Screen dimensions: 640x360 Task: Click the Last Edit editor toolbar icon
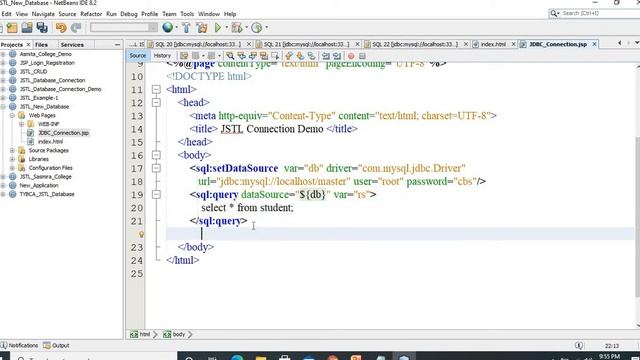tap(184, 56)
